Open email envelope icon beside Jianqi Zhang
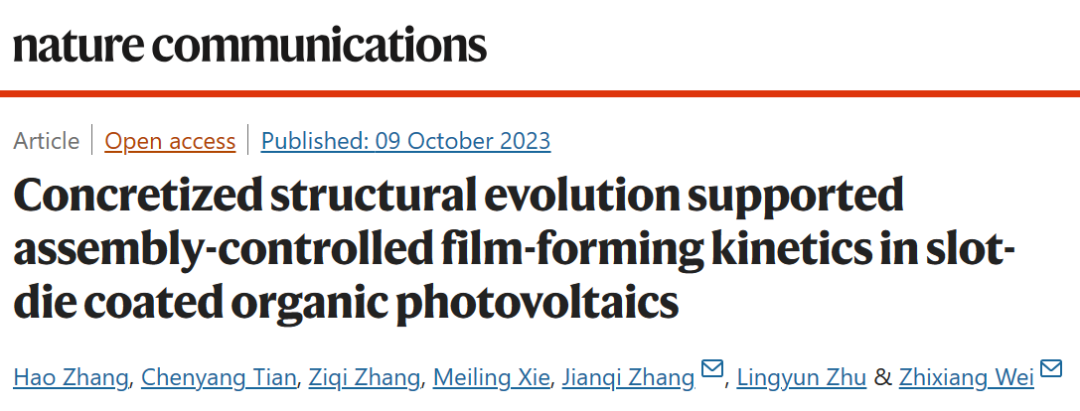This screenshot has width=1080, height=411. tap(712, 369)
